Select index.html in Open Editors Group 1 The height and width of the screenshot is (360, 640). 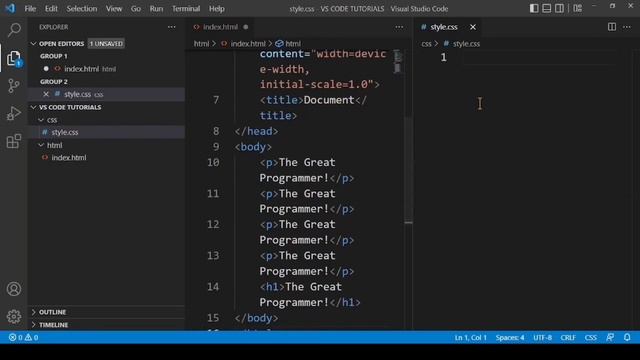(x=106, y=69)
